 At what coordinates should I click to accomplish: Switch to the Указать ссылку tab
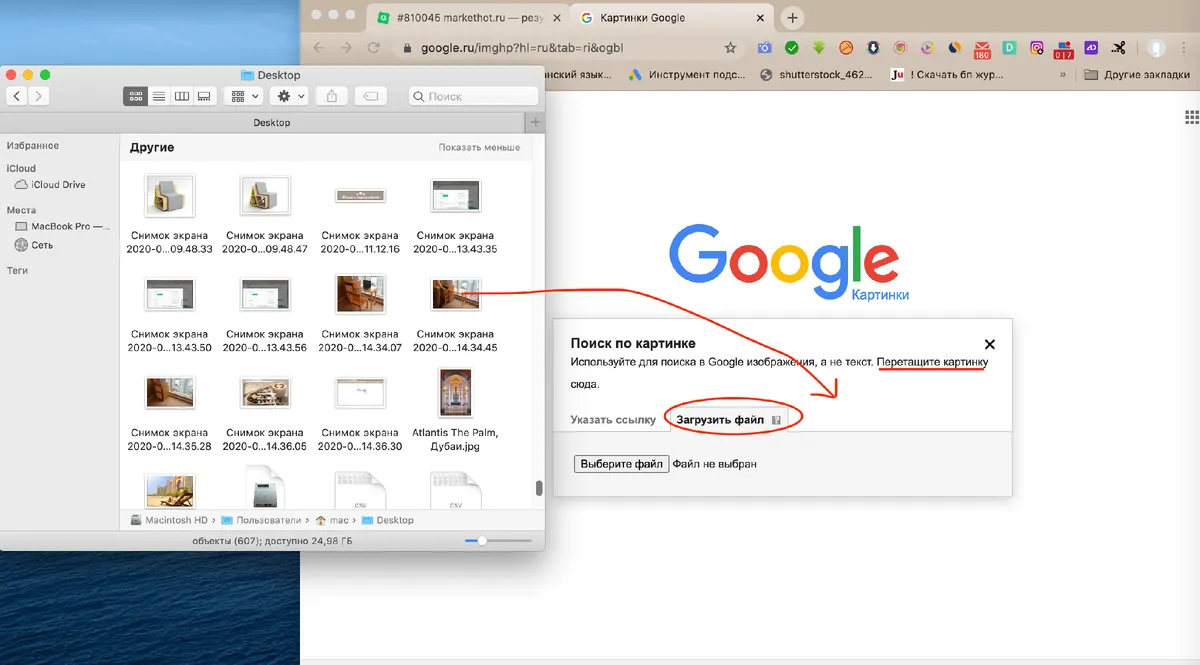point(613,420)
